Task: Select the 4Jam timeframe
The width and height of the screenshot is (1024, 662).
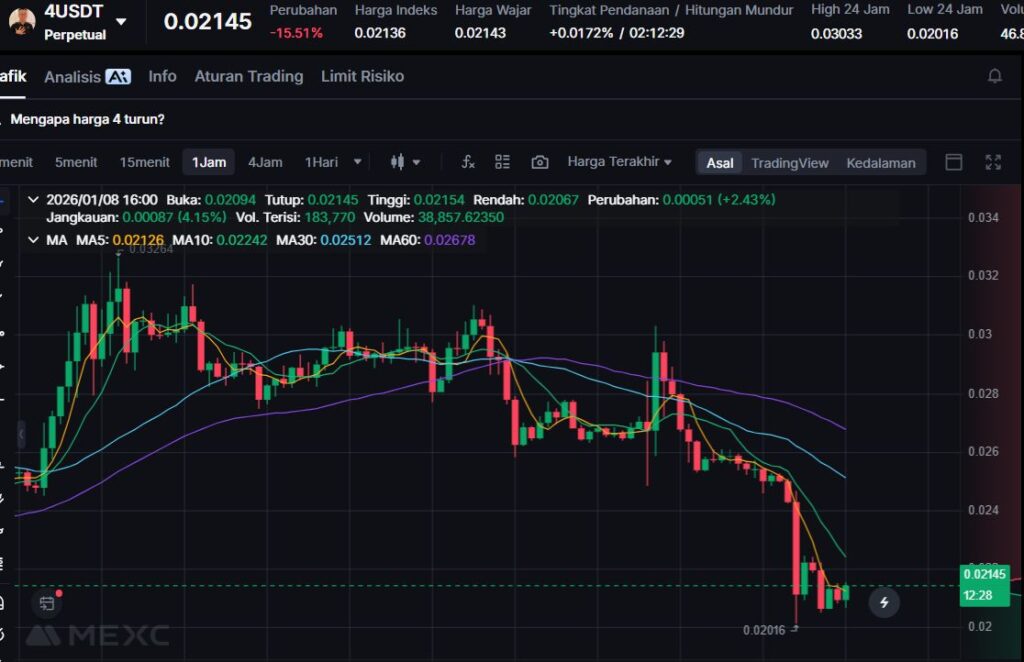Action: (x=265, y=162)
